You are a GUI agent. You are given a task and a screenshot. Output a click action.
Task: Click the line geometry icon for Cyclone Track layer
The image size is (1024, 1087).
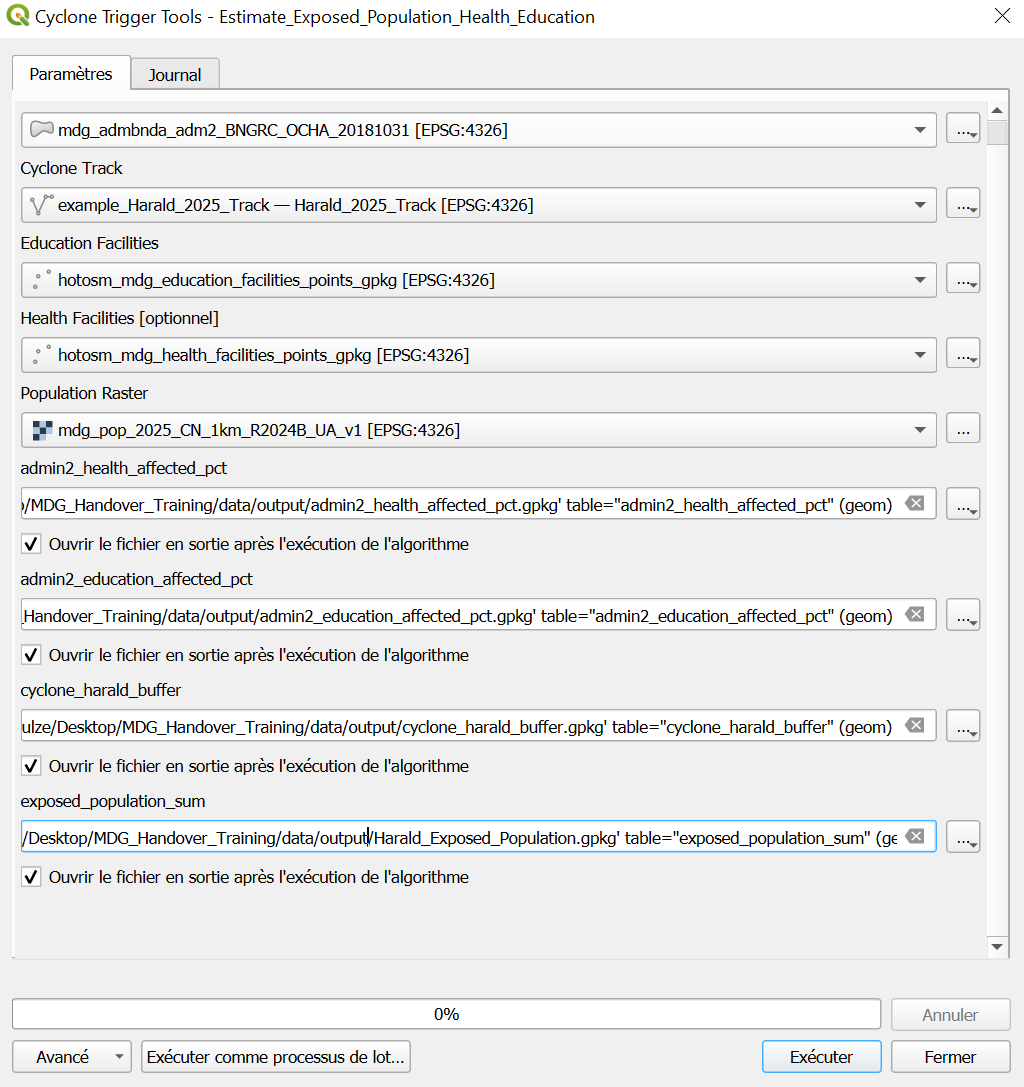click(x=42, y=204)
